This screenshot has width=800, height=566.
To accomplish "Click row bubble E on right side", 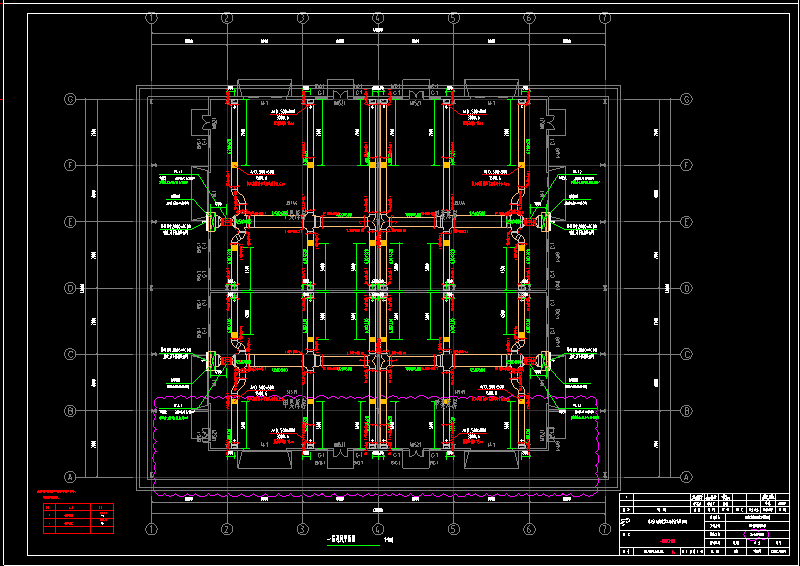I will coord(686,222).
